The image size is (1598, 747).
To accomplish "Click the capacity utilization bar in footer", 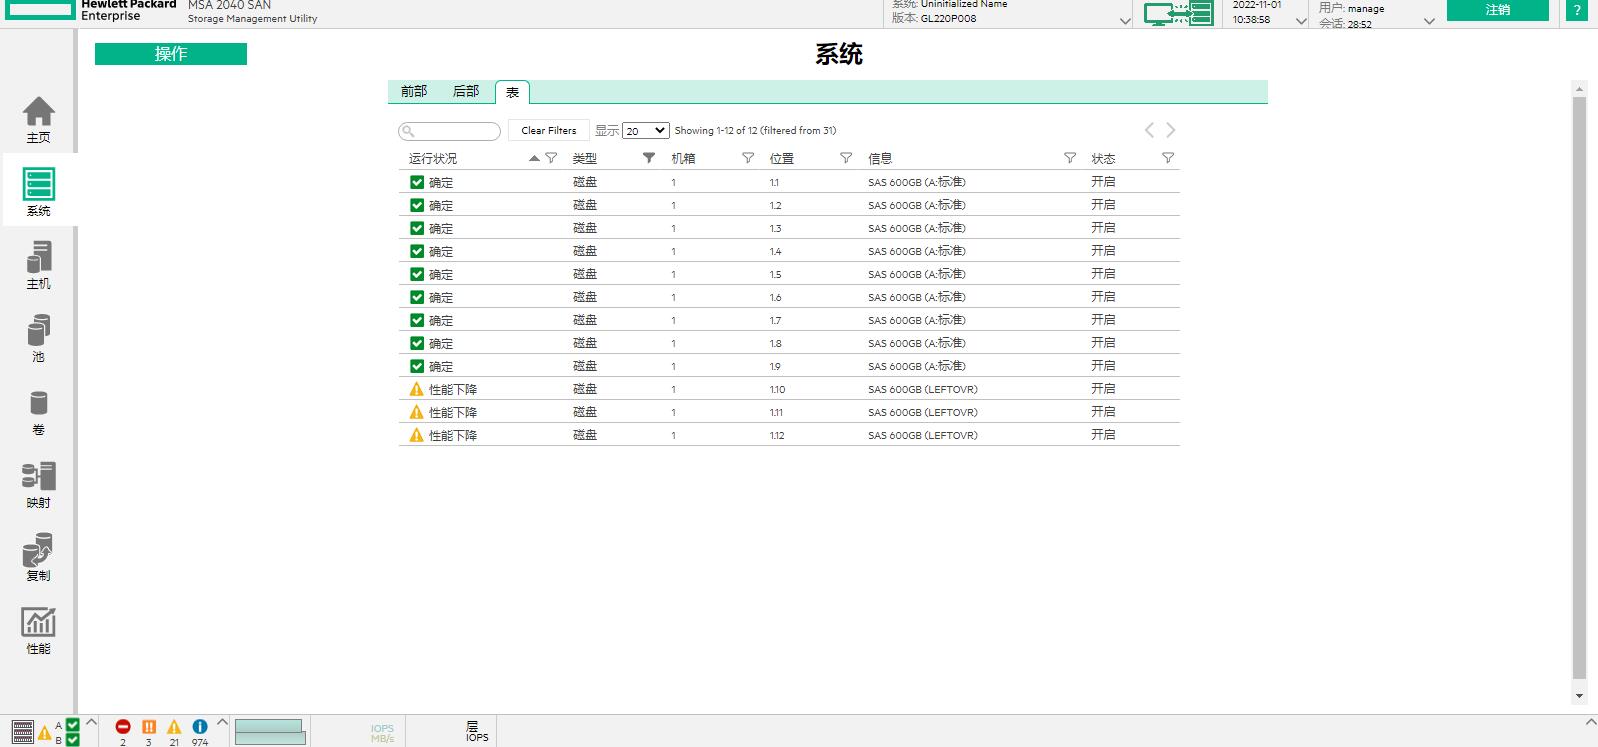I will click(x=269, y=731).
